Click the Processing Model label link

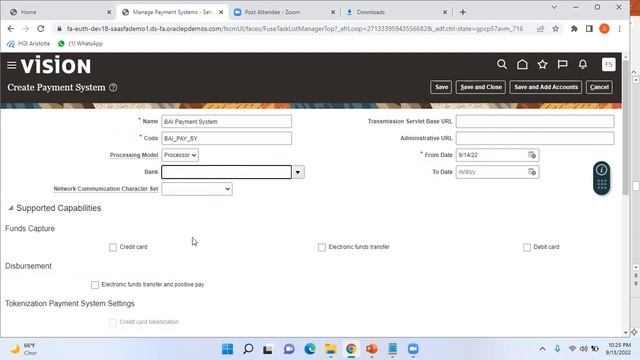coord(134,155)
